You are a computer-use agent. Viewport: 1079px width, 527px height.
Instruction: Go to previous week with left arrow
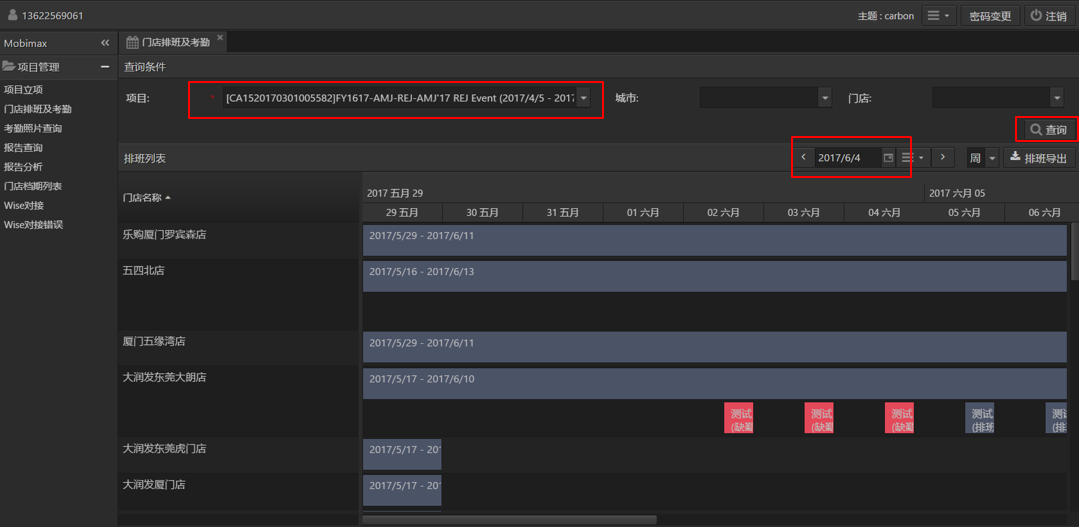803,158
